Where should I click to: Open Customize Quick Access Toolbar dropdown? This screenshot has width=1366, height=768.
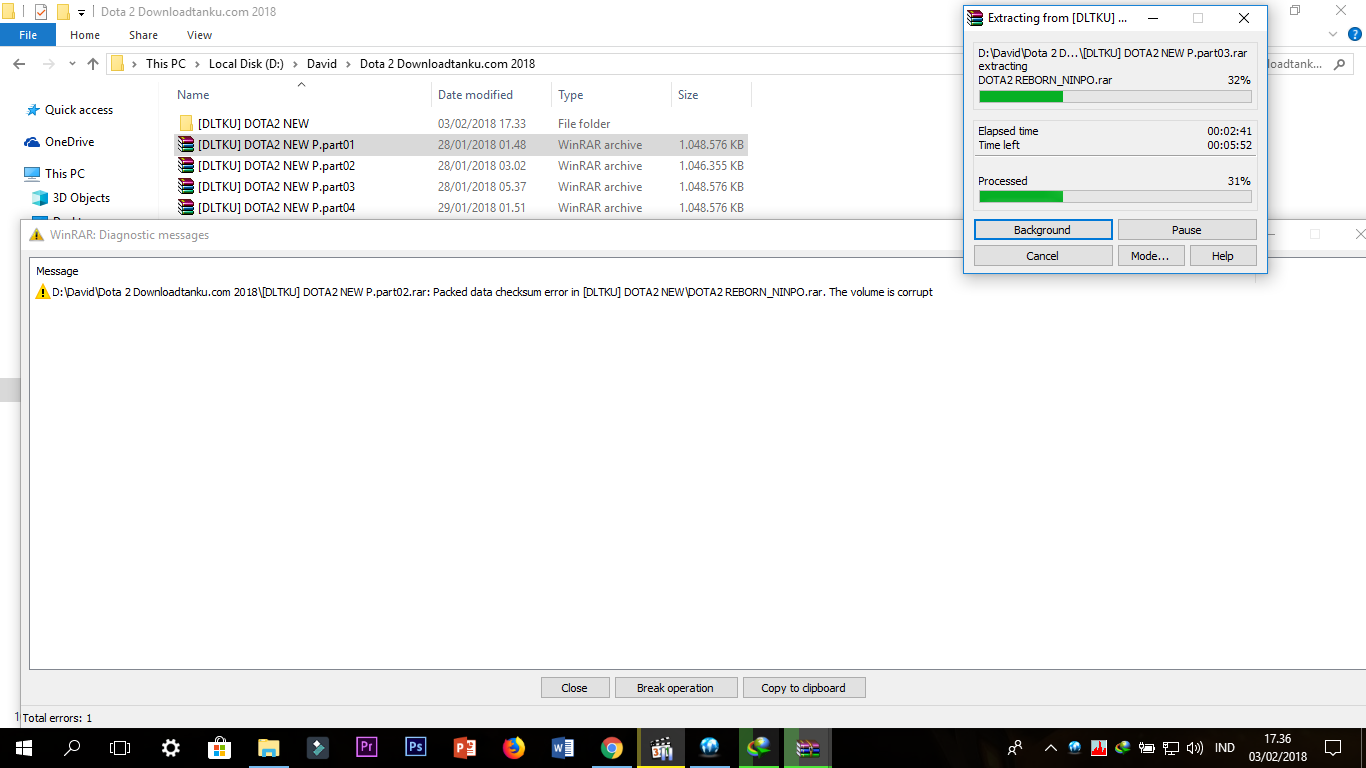(81, 13)
